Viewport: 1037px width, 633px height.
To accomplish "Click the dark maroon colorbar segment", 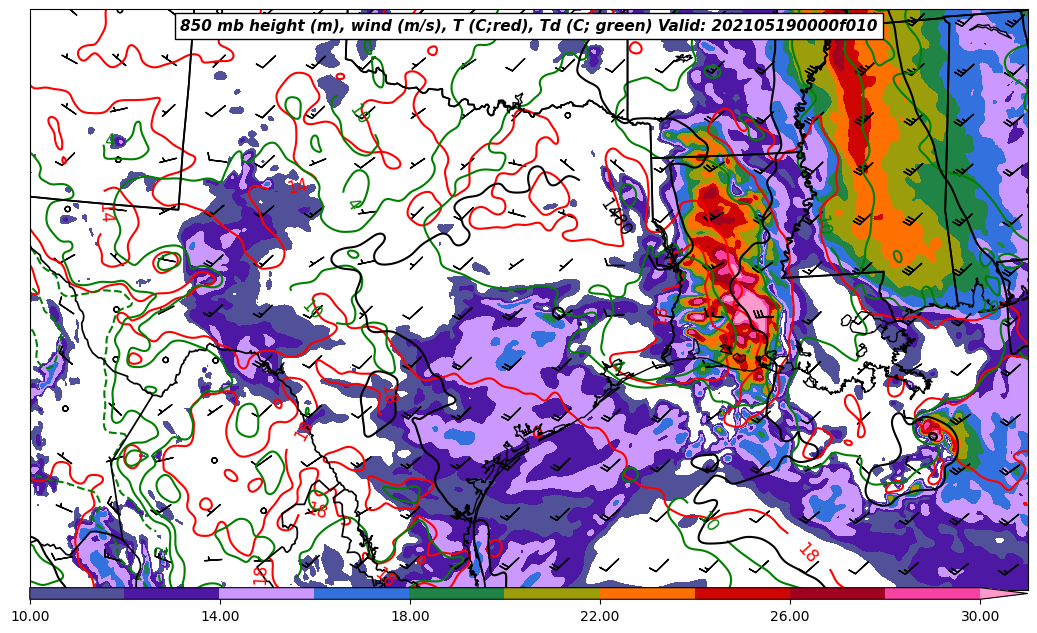I will tap(837, 593).
